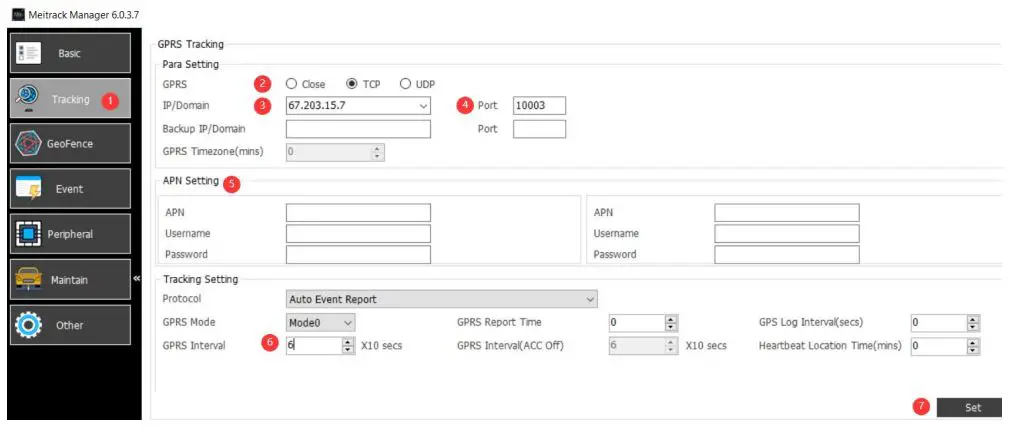Click the GPRS Interval spinner arrows
Viewport: 1015px width, 432px height.
pyautogui.click(x=348, y=346)
